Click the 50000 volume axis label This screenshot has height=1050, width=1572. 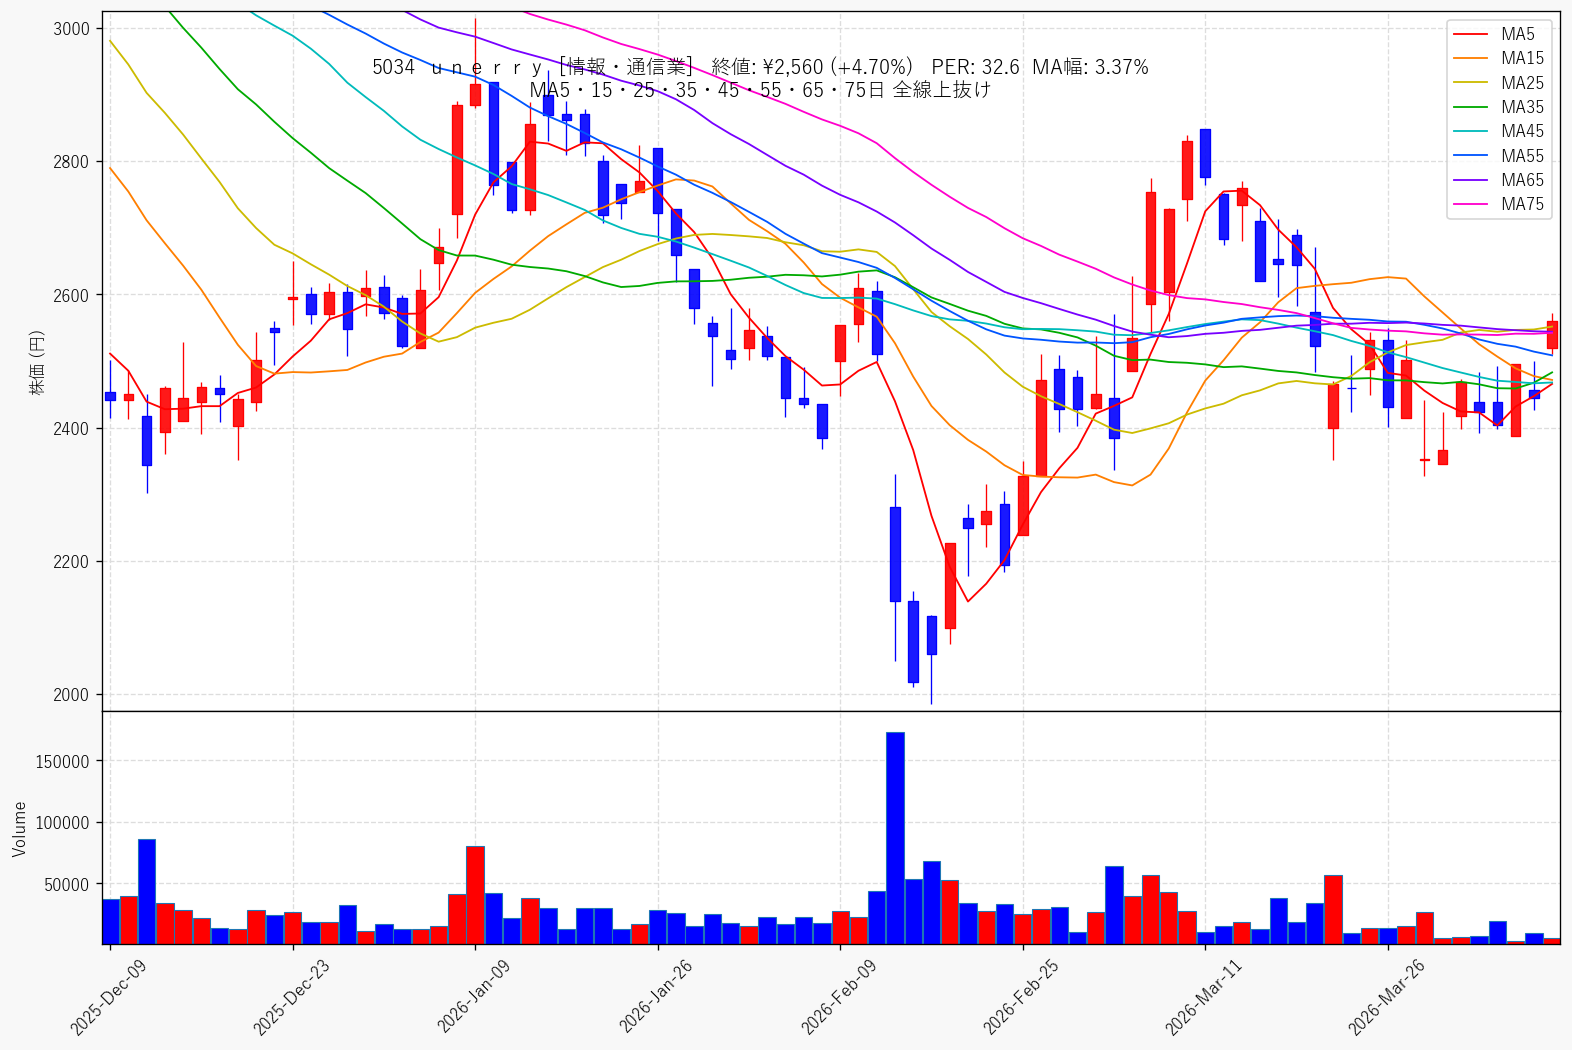[x=67, y=885]
